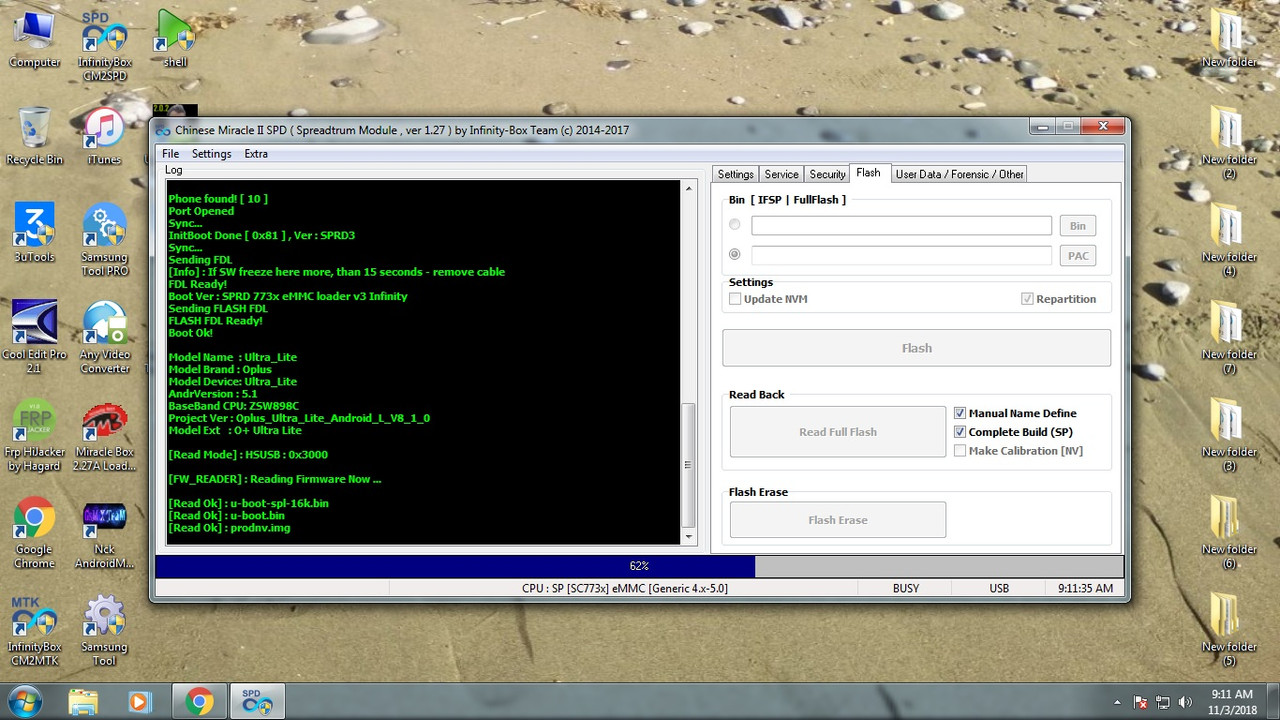1280x720 pixels.
Task: Launch Samsung Tool PRO shortcut
Action: (x=104, y=240)
